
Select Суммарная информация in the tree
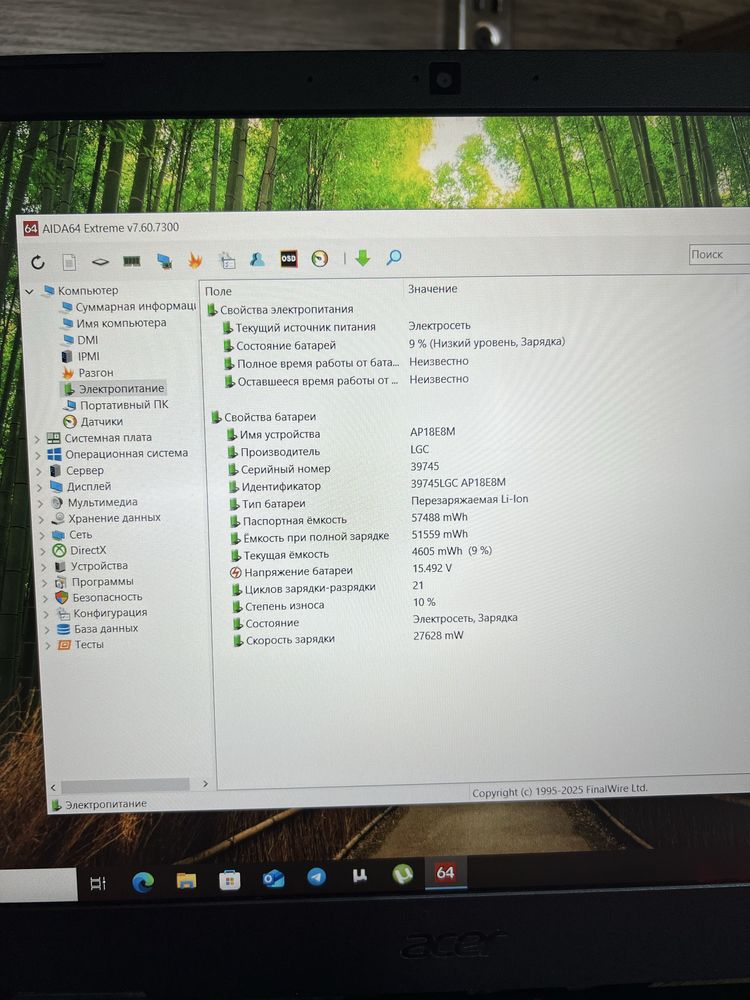click(128, 307)
